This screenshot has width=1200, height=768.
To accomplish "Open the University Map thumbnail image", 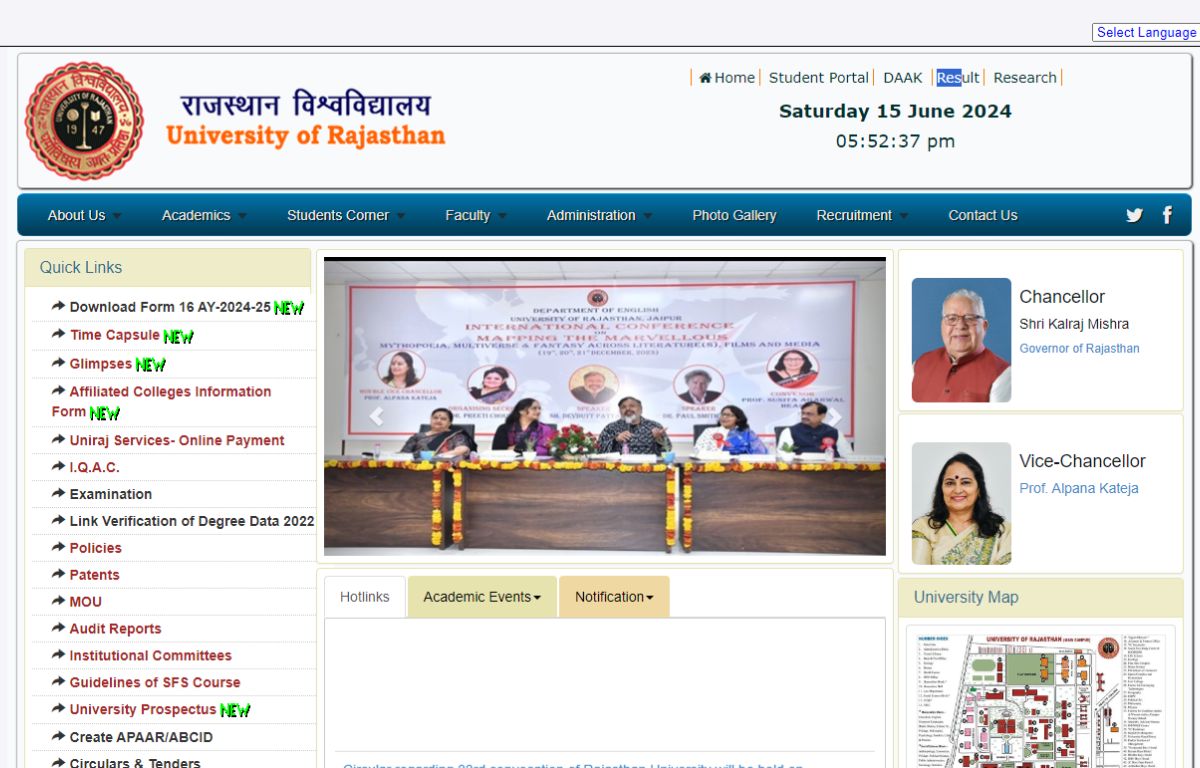I will [1040, 697].
